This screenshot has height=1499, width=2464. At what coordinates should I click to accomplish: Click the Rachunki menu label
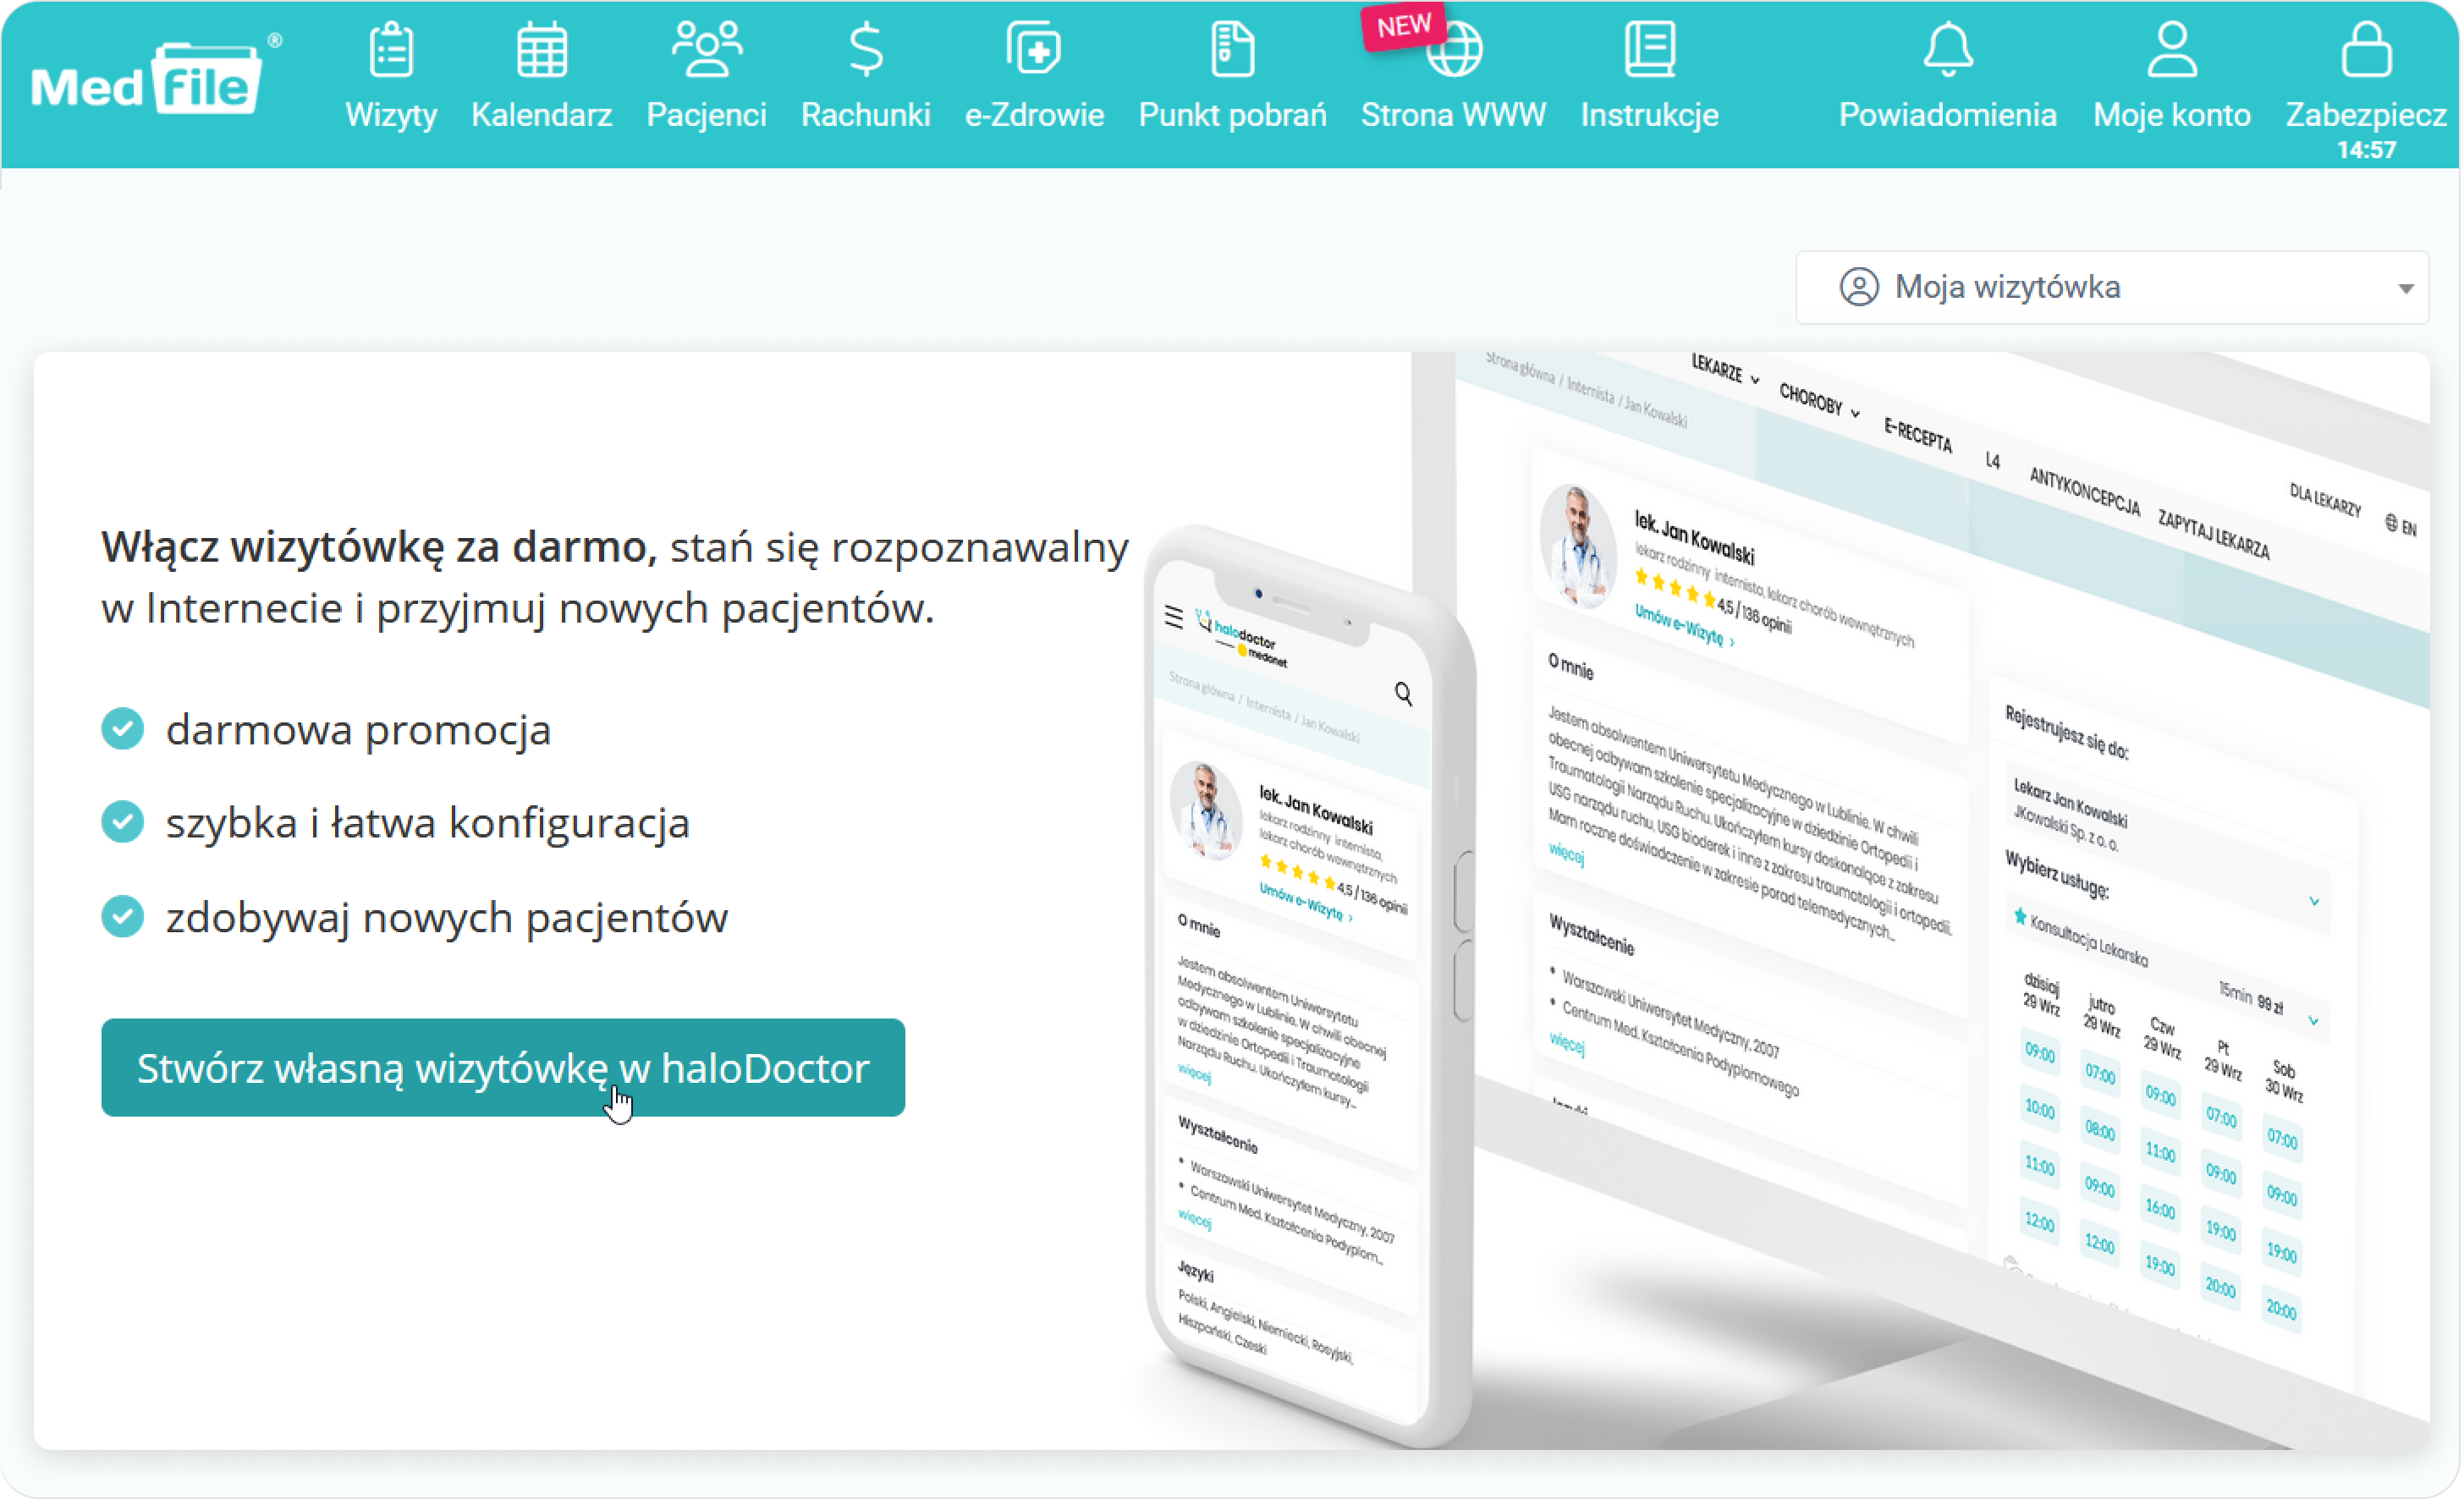tap(866, 115)
